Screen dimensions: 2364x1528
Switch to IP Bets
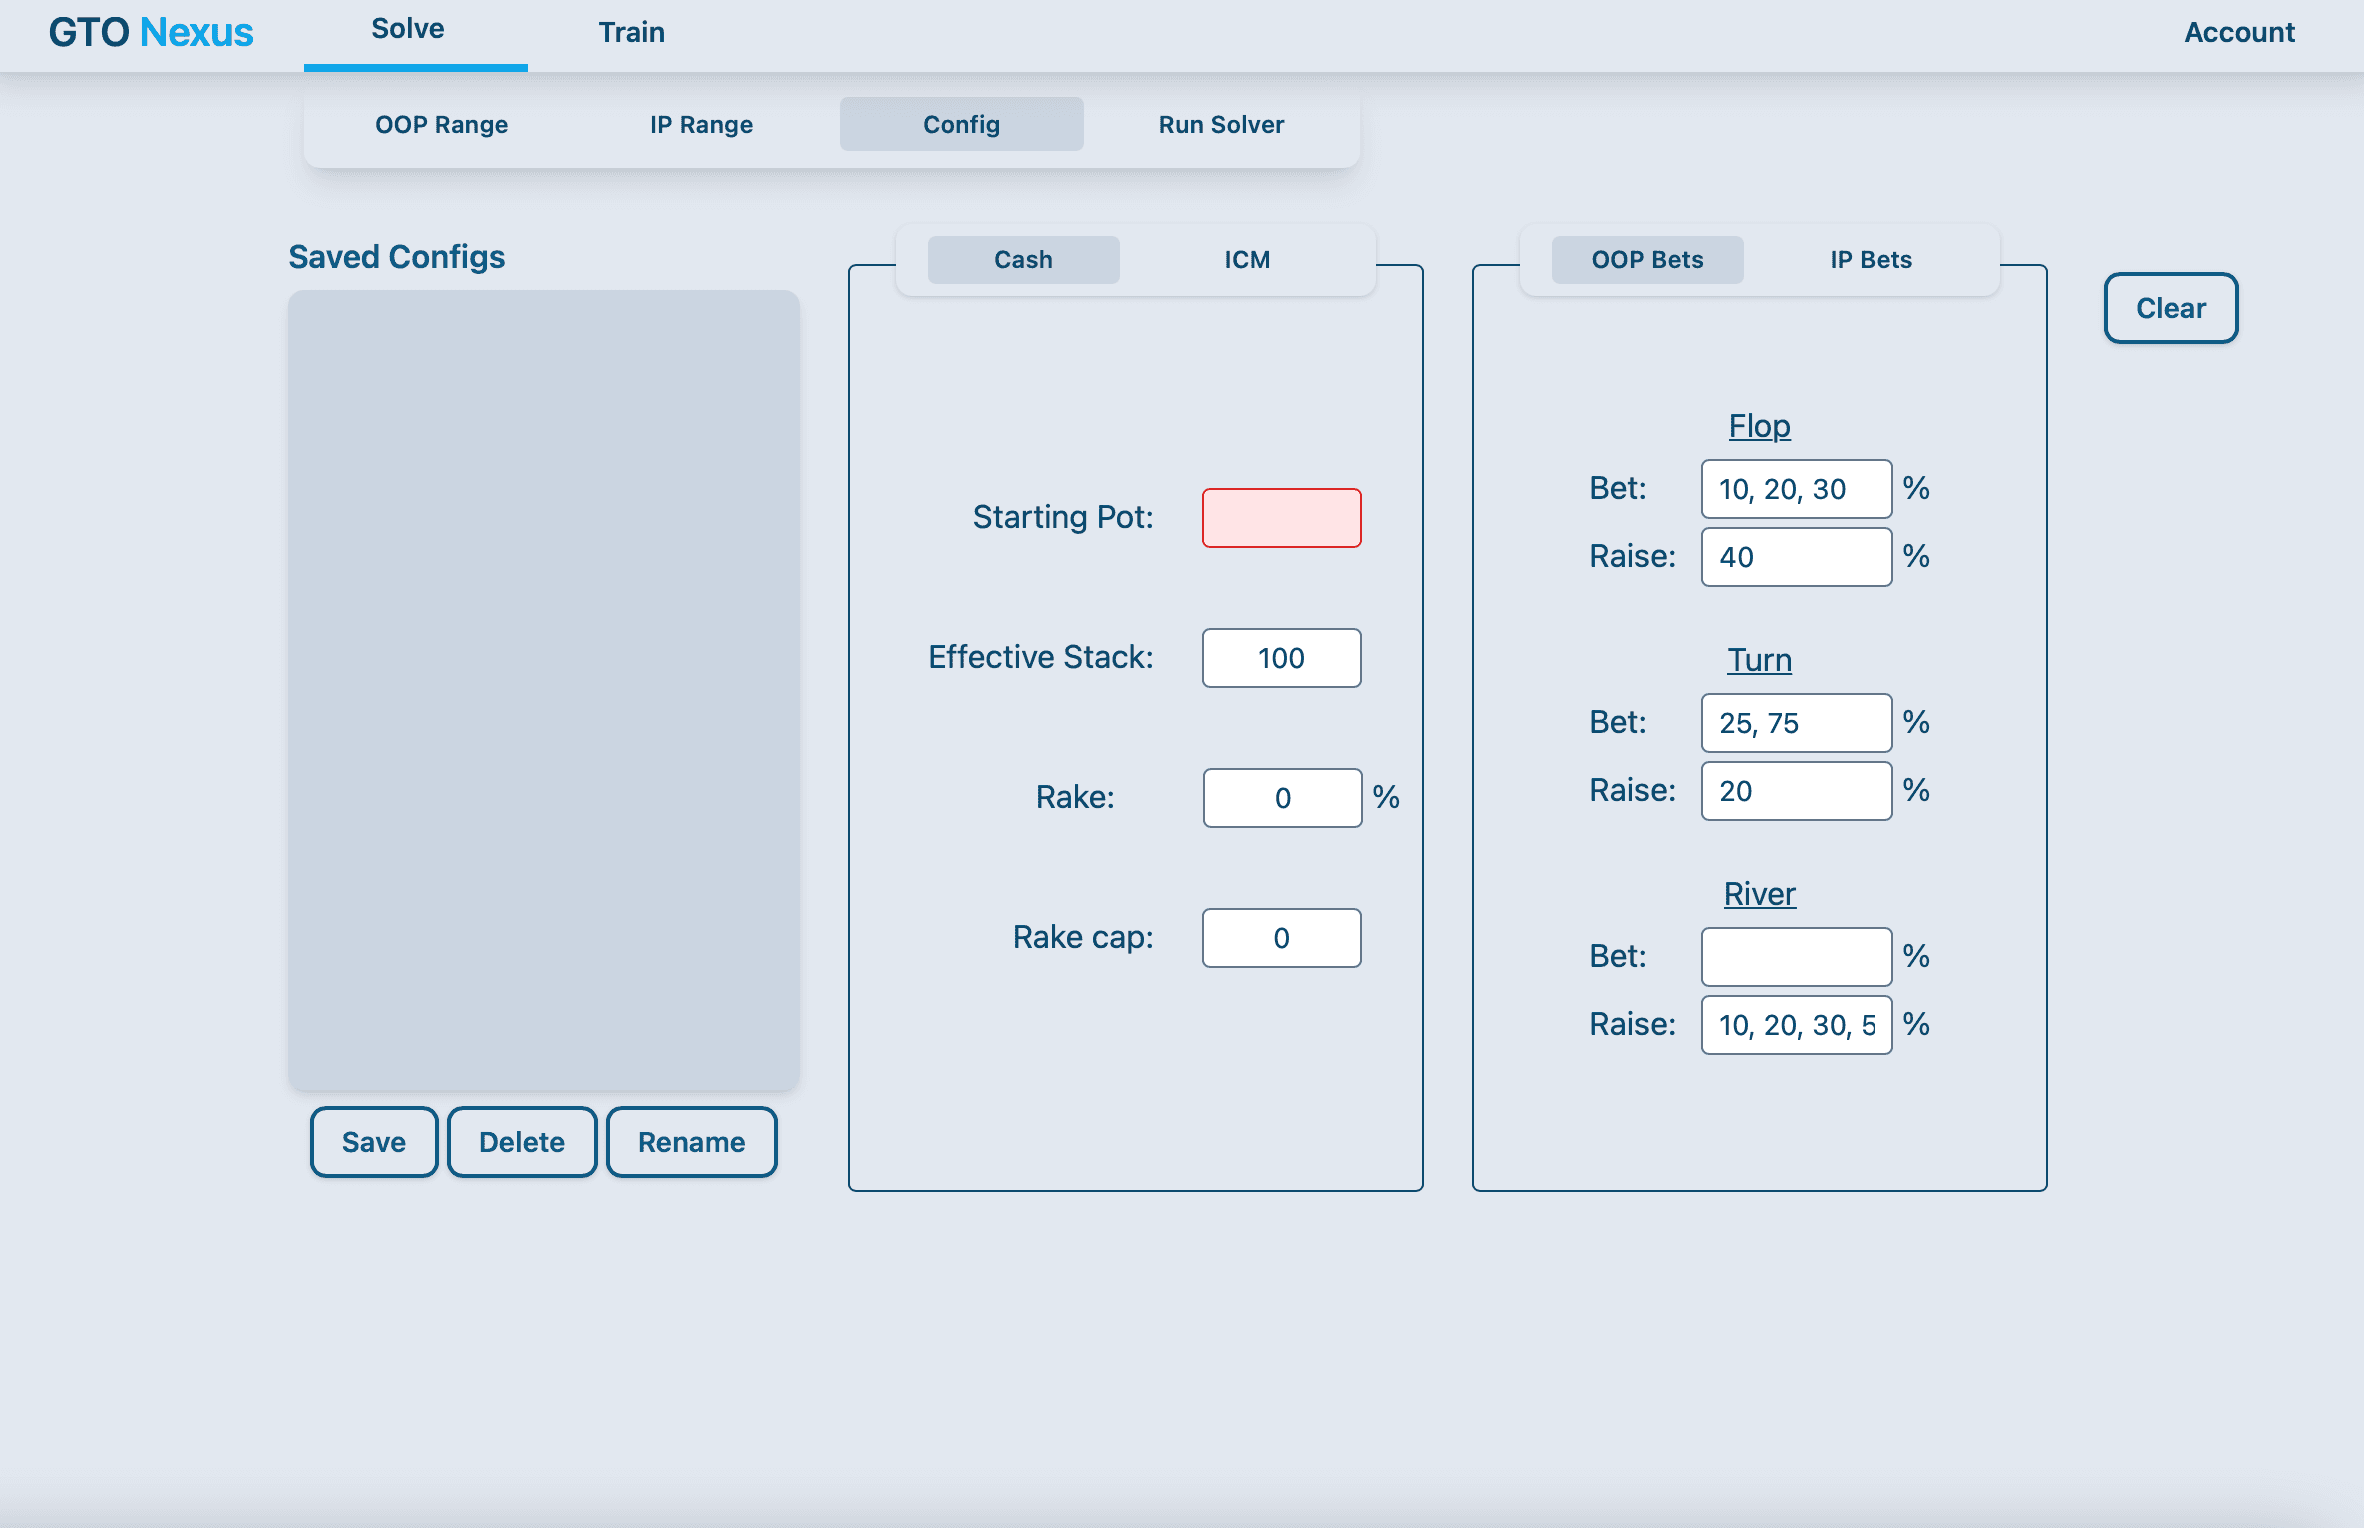[x=1870, y=260]
